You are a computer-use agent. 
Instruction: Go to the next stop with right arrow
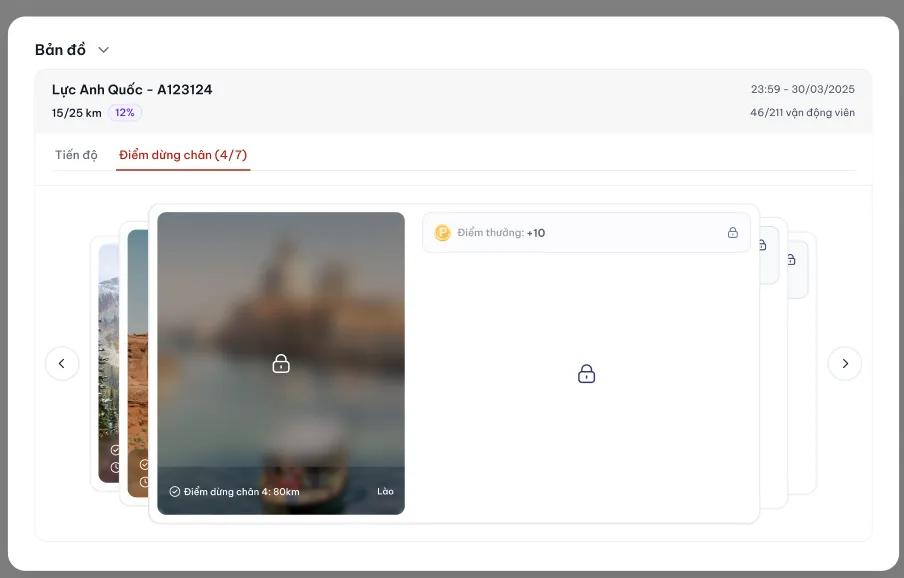click(844, 363)
